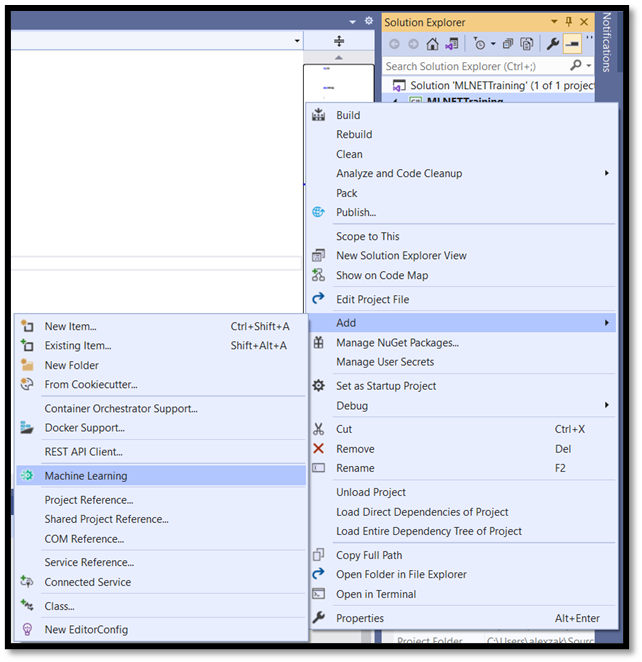Click the Forward arrow in Solution Explorer

tap(413, 44)
